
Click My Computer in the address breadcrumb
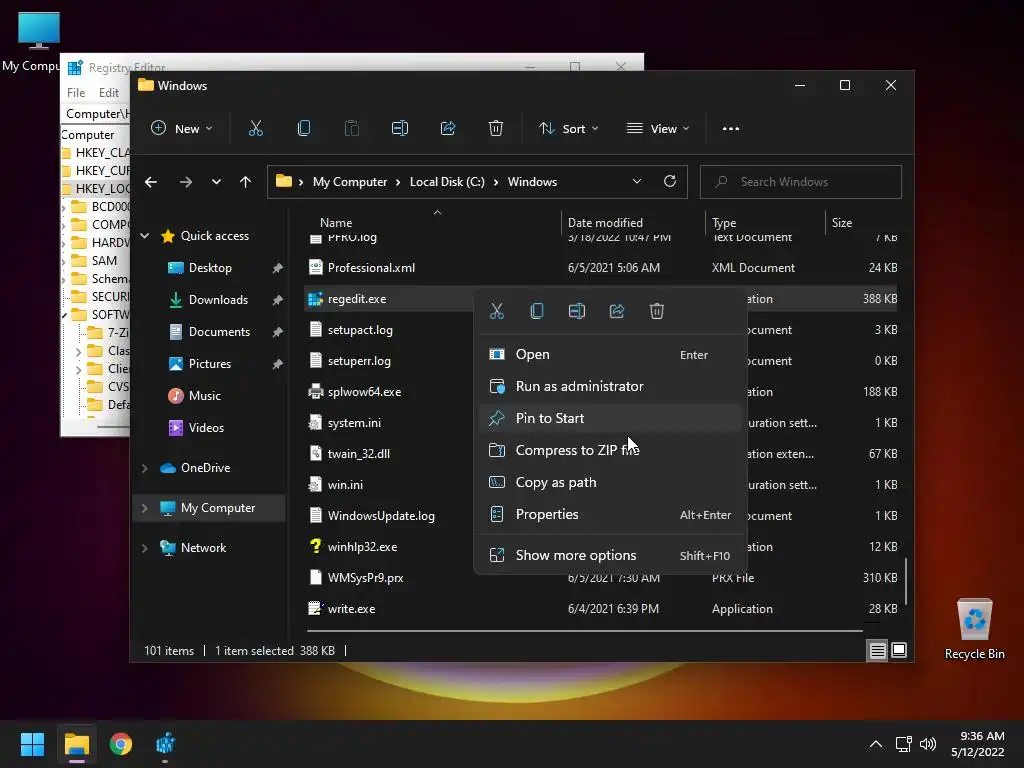(x=349, y=182)
